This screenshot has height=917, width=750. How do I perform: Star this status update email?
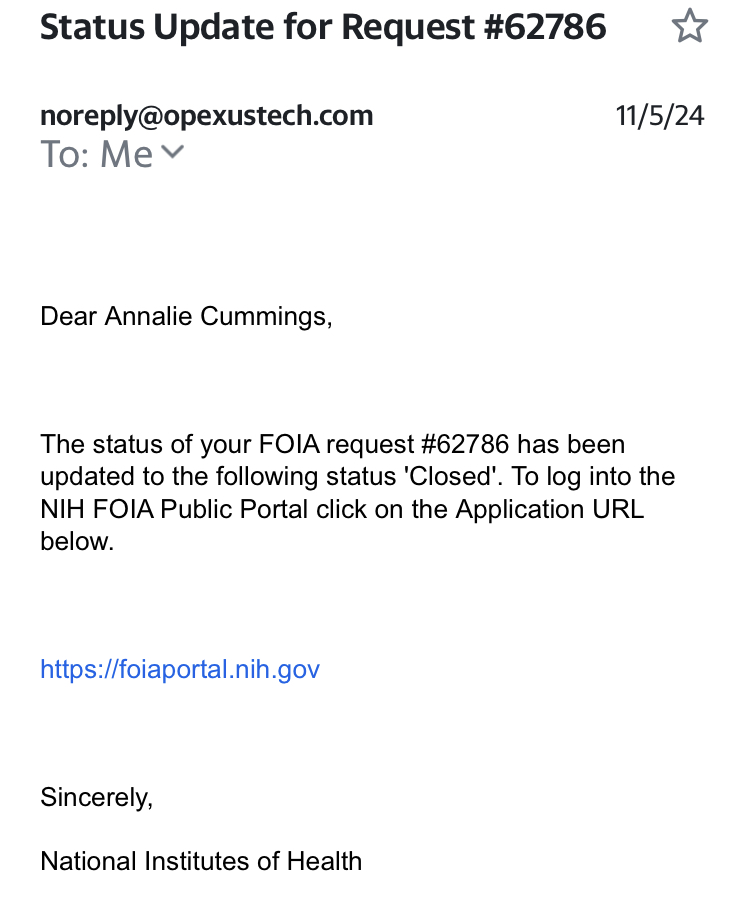pyautogui.click(x=689, y=27)
